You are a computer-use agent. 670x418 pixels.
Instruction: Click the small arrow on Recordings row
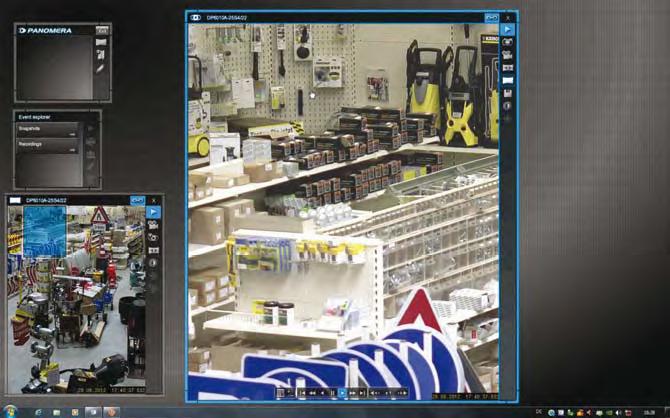(73, 150)
